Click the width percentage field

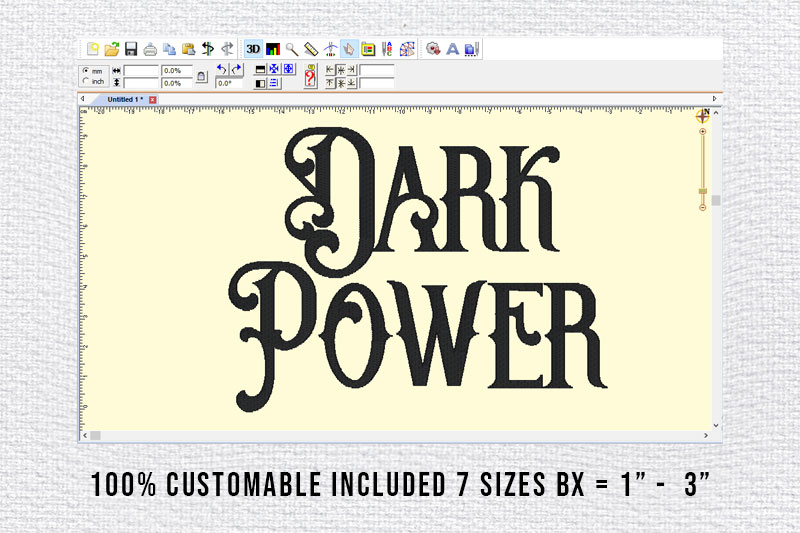point(177,70)
